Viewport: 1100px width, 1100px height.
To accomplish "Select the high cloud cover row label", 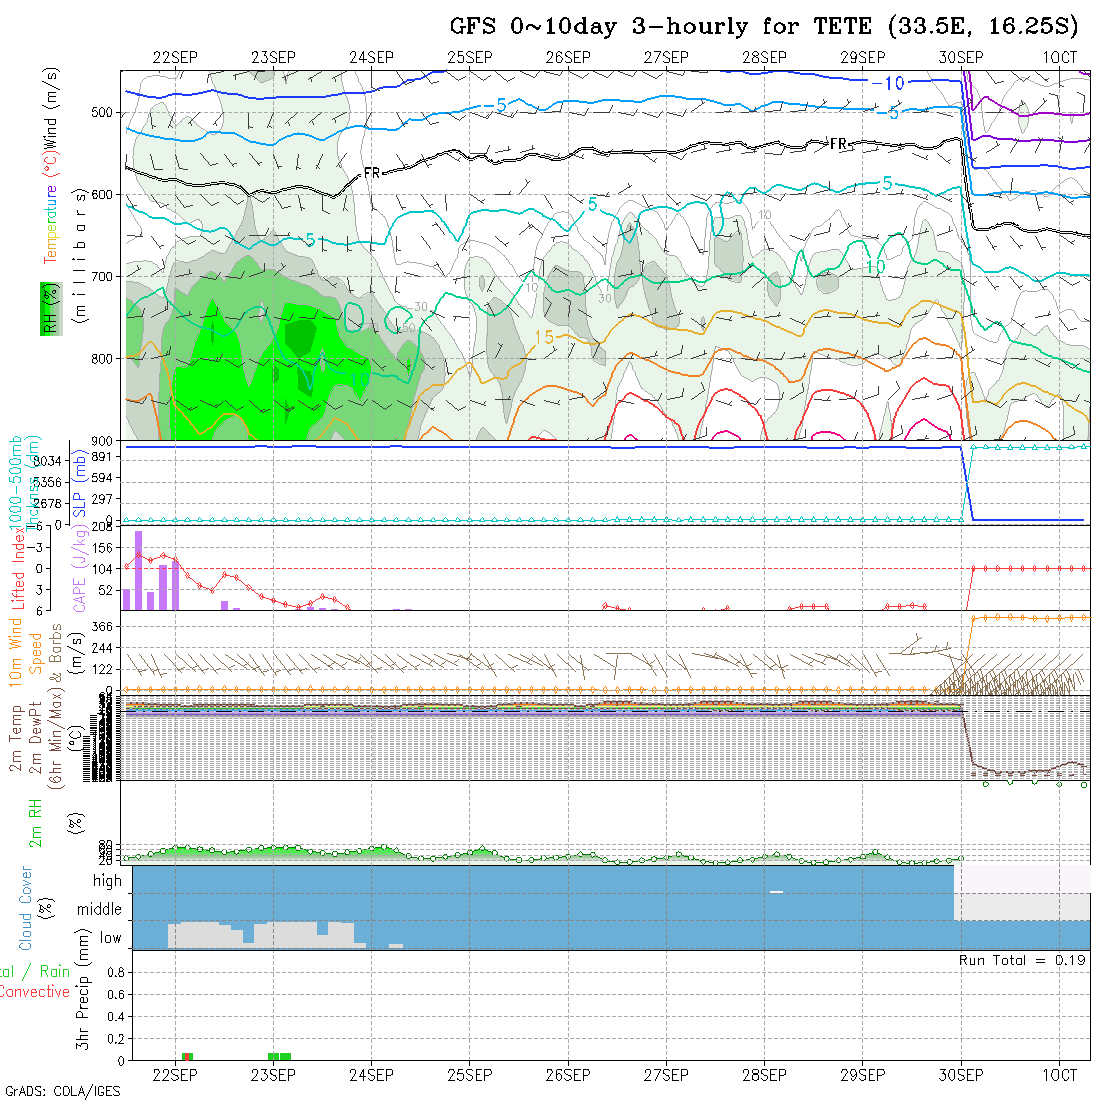I will tap(107, 881).
